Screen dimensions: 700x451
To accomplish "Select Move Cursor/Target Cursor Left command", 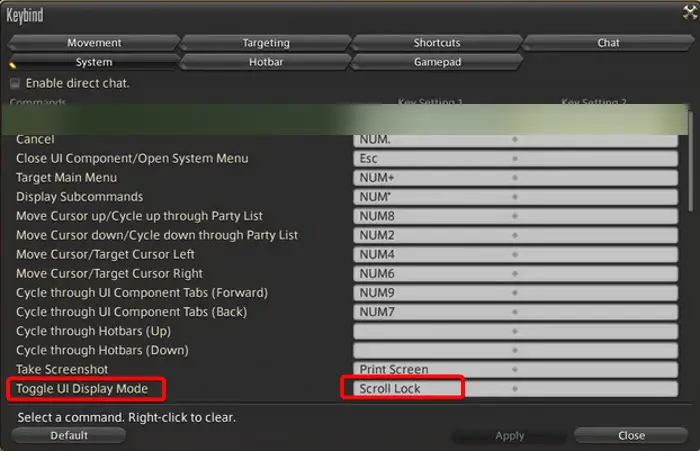I will [105, 255].
